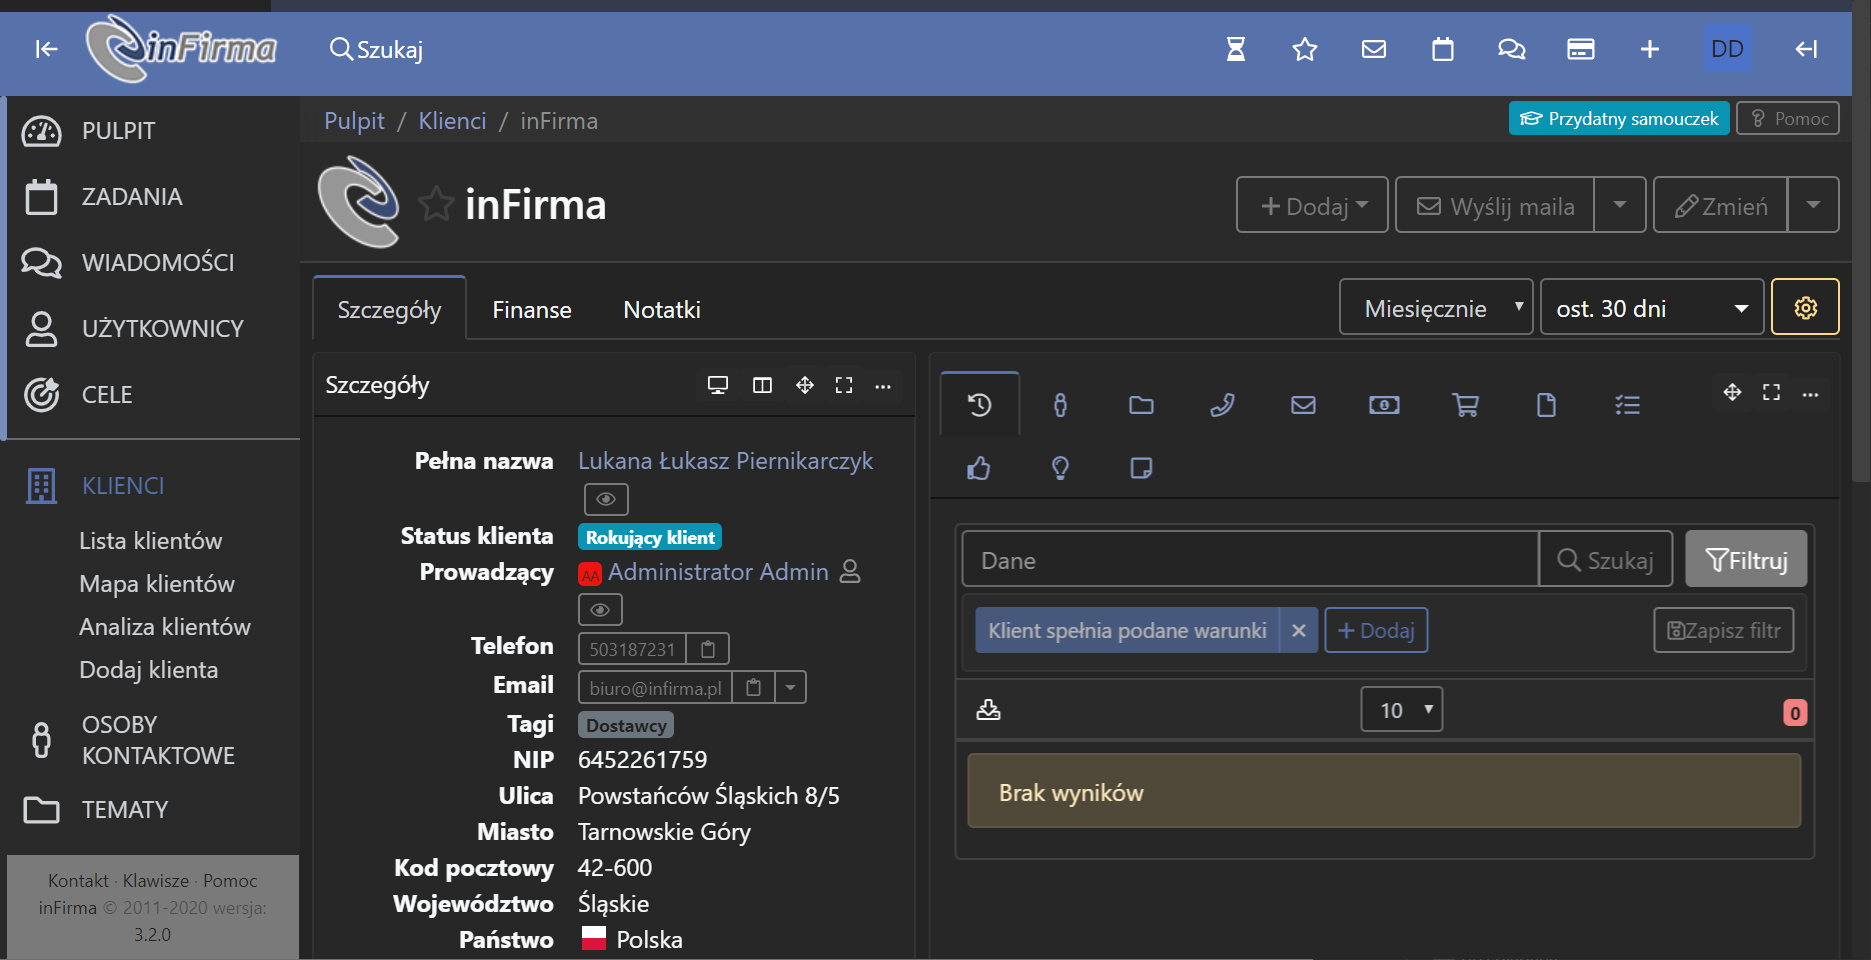Remove the Klient spełnia podane warunki filter
Viewport: 1871px width, 960px height.
click(1299, 630)
